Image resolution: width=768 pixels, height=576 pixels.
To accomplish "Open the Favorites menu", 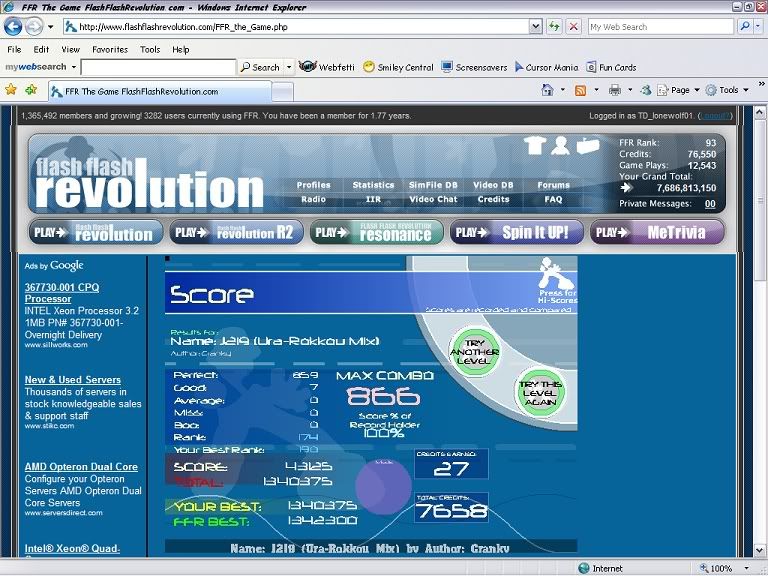I will click(x=109, y=49).
